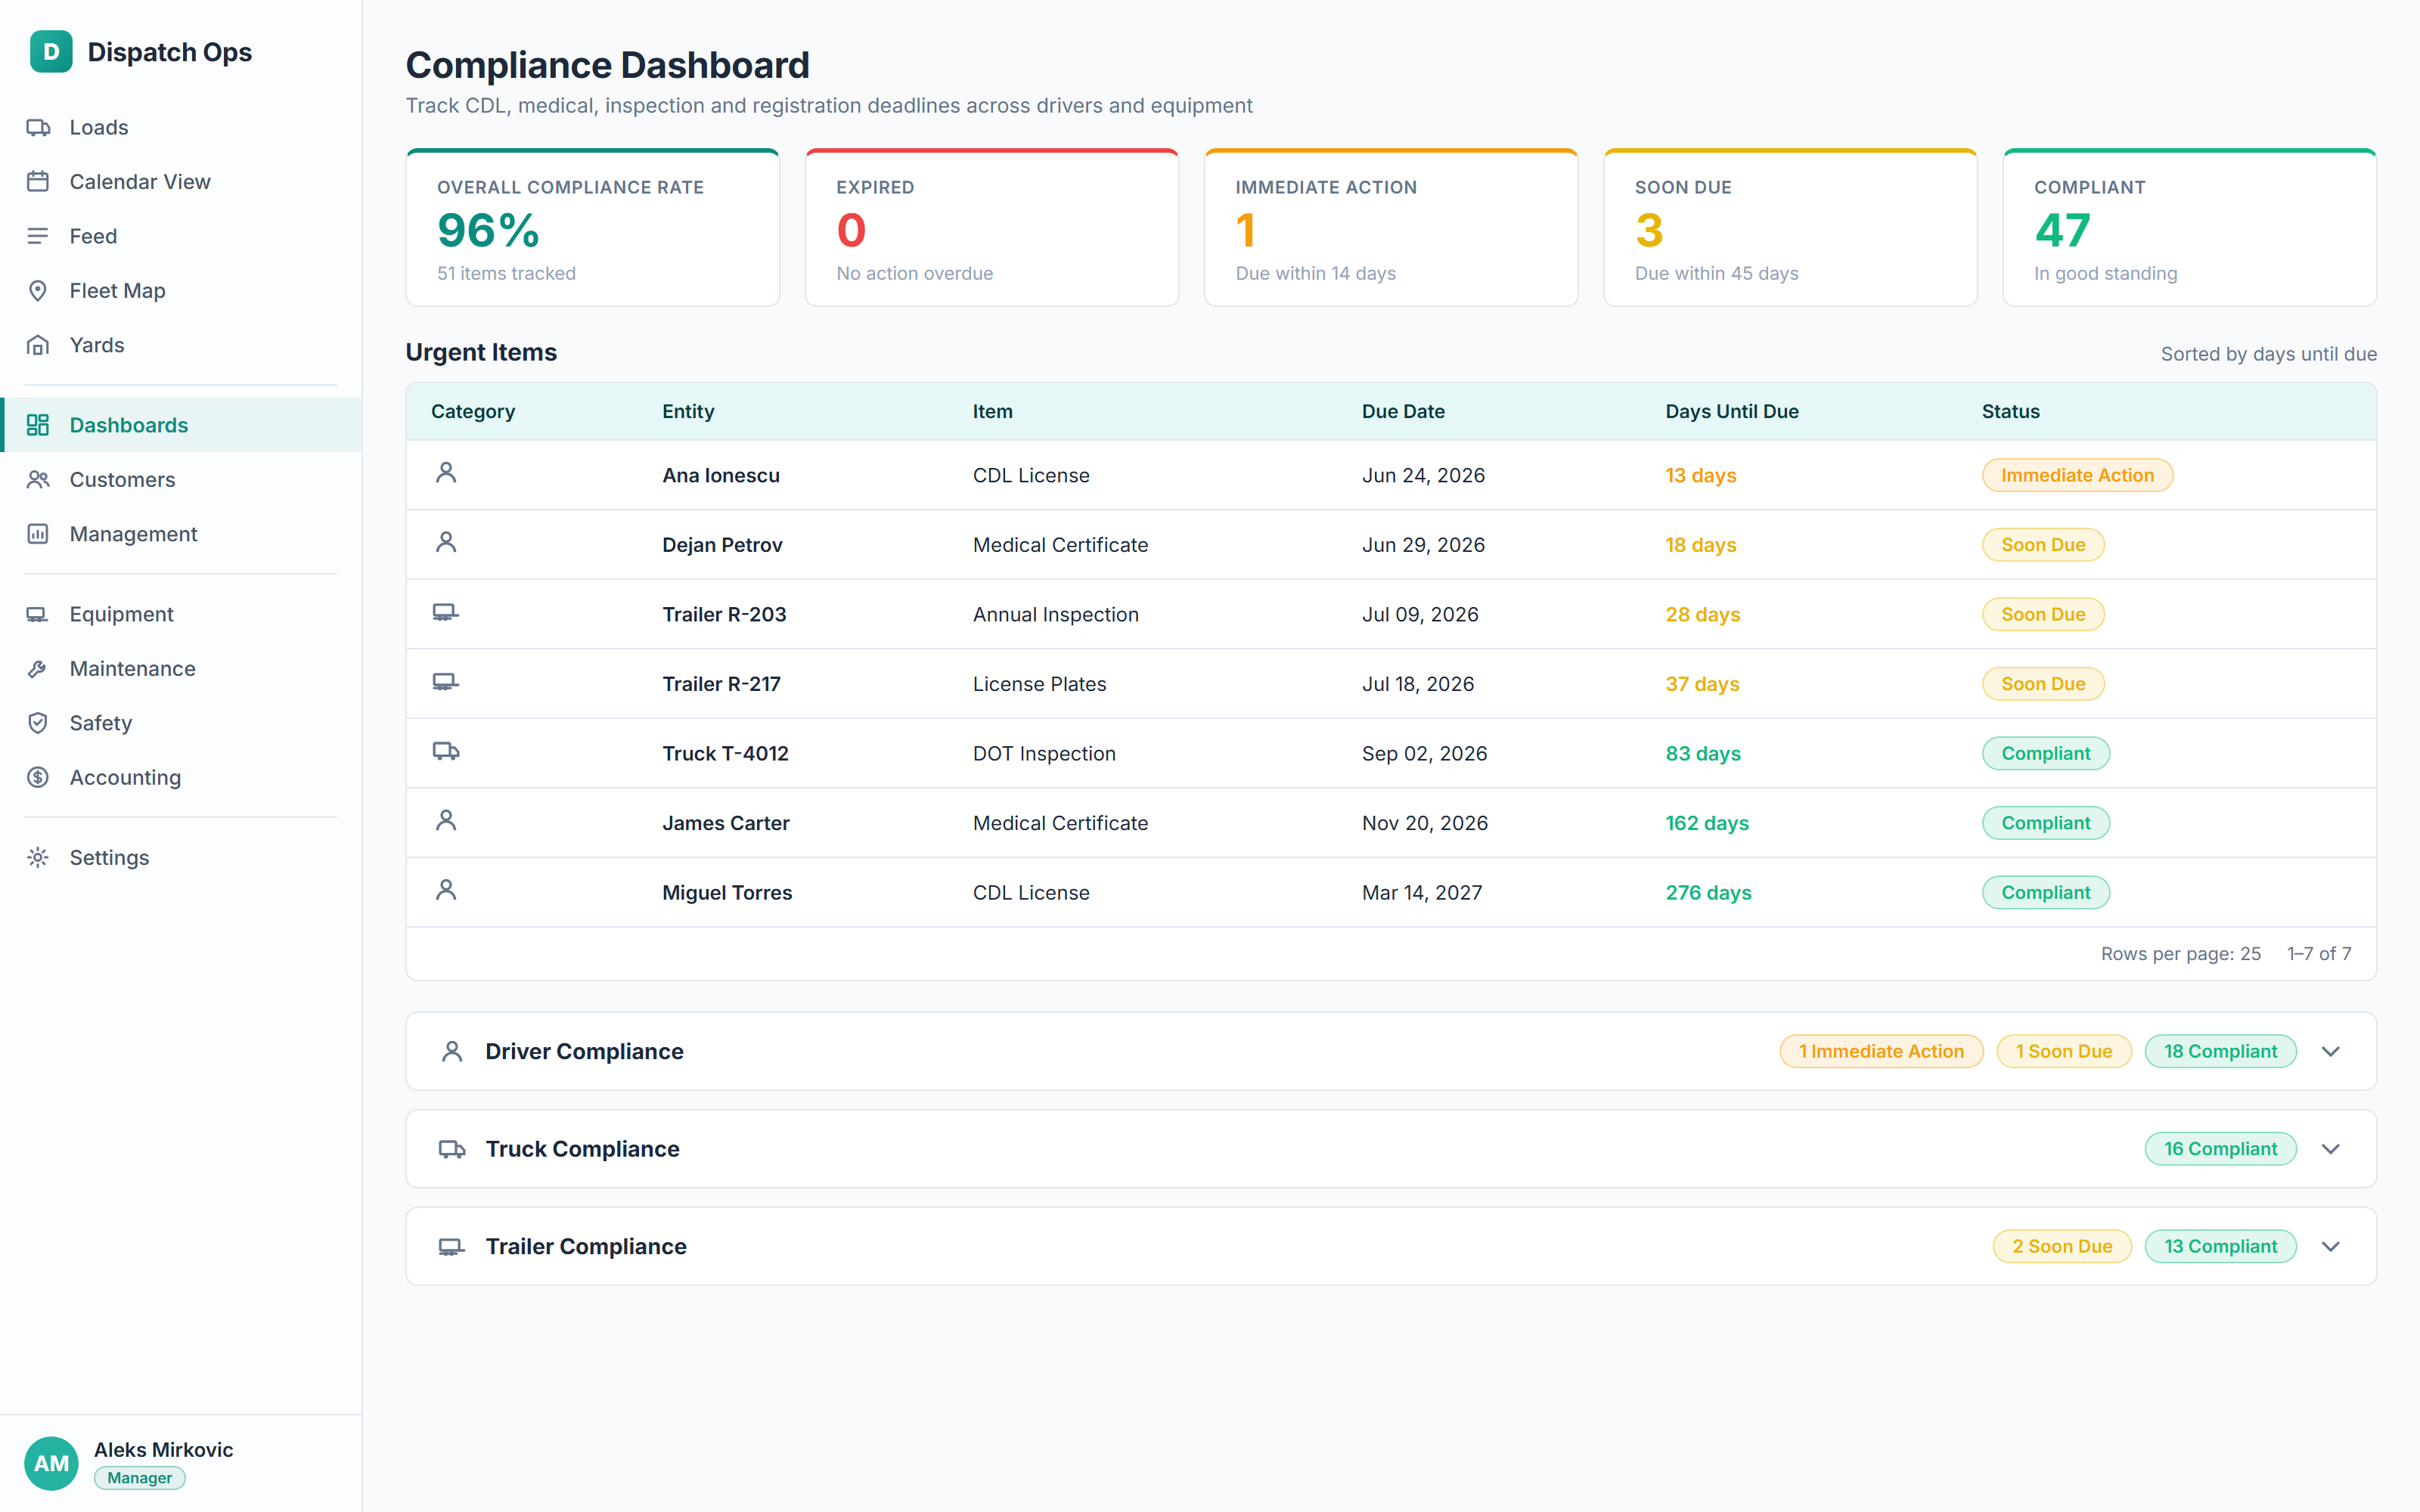This screenshot has width=2420, height=1512.
Task: Click the Immediate Action summary card
Action: (1391, 228)
